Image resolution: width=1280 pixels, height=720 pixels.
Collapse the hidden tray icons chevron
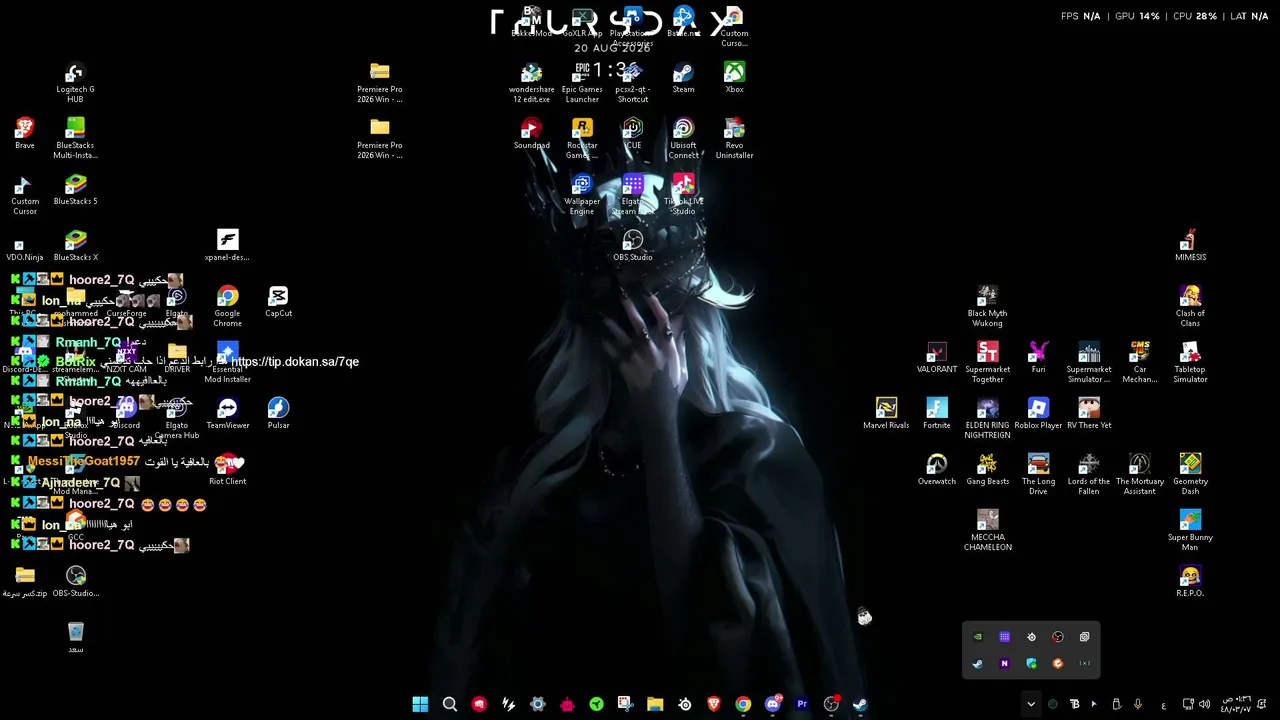[x=1031, y=704]
